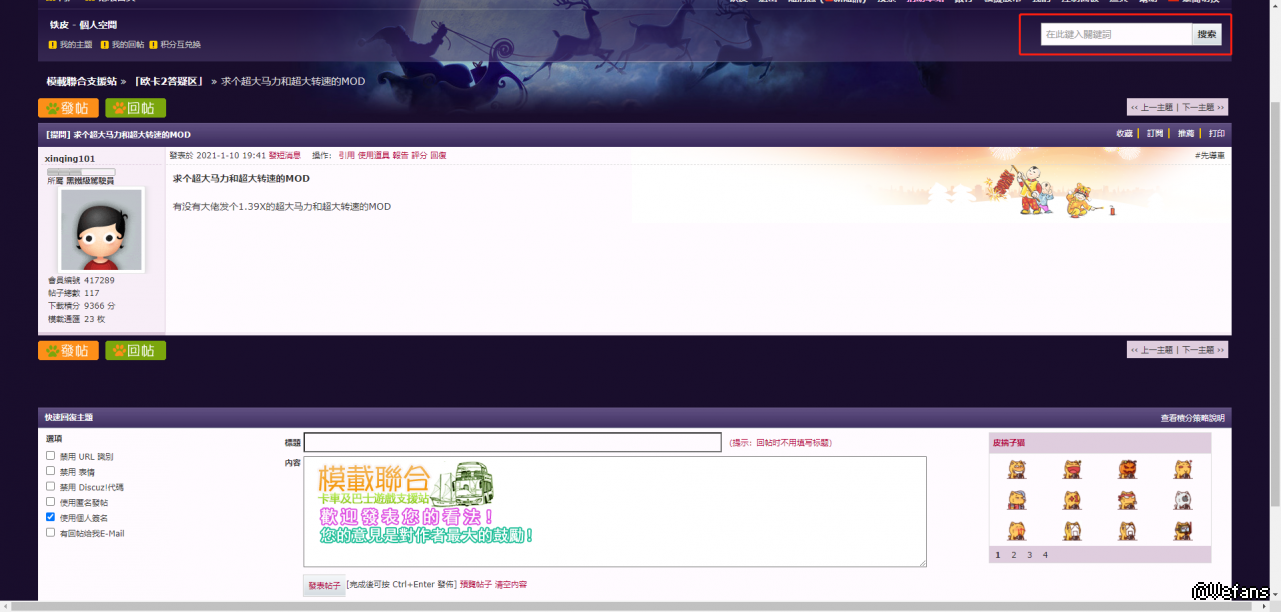The height and width of the screenshot is (612, 1281).
Task: Toggle 有回帖給我E-Mail checkbox
Action: (x=51, y=533)
